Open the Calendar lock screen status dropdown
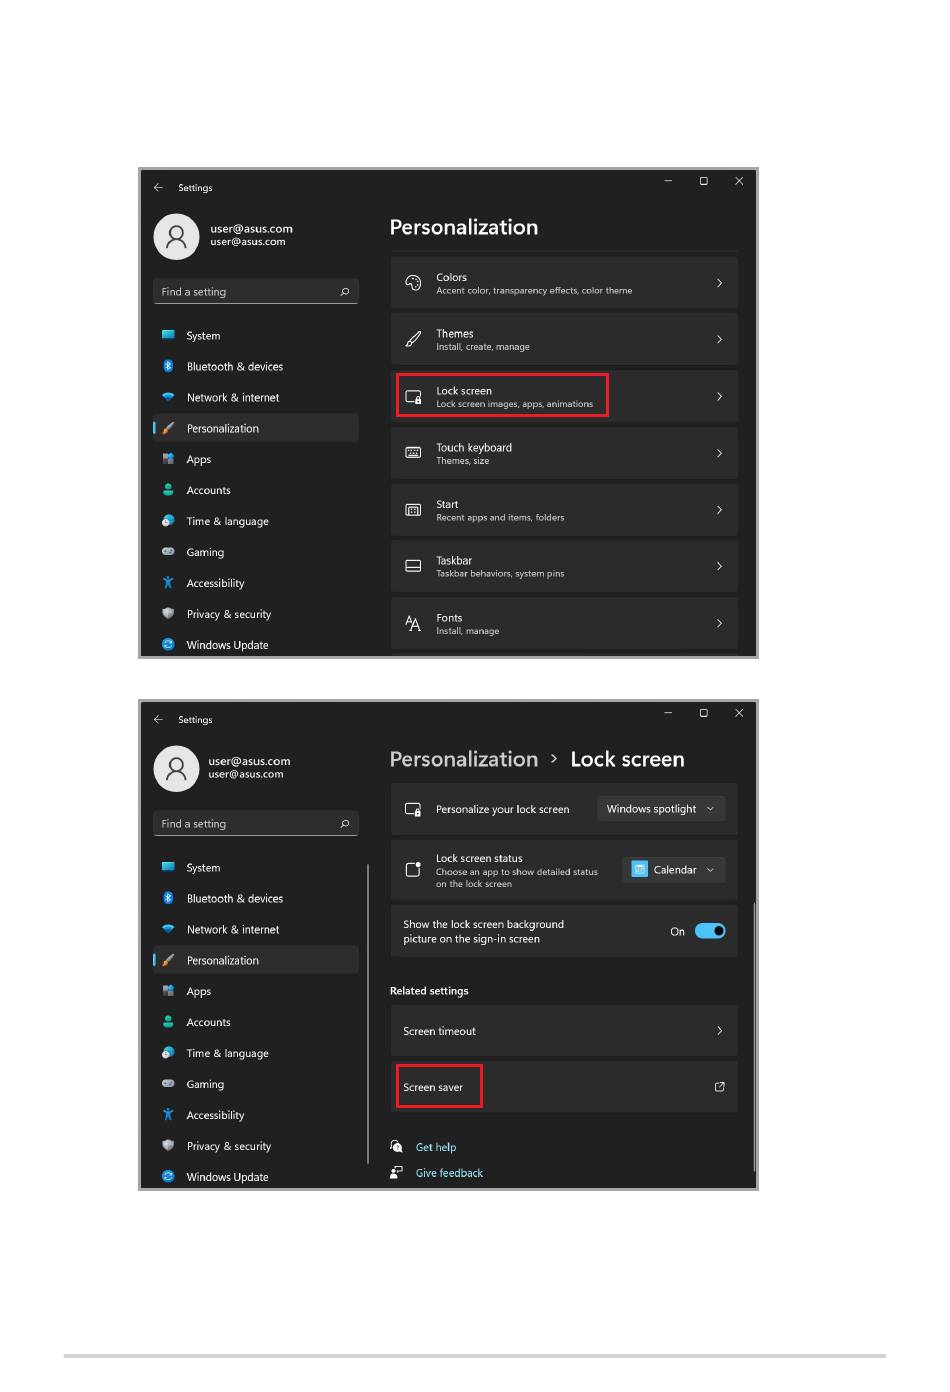Screen dimensions: 950x1392 tap(674, 870)
